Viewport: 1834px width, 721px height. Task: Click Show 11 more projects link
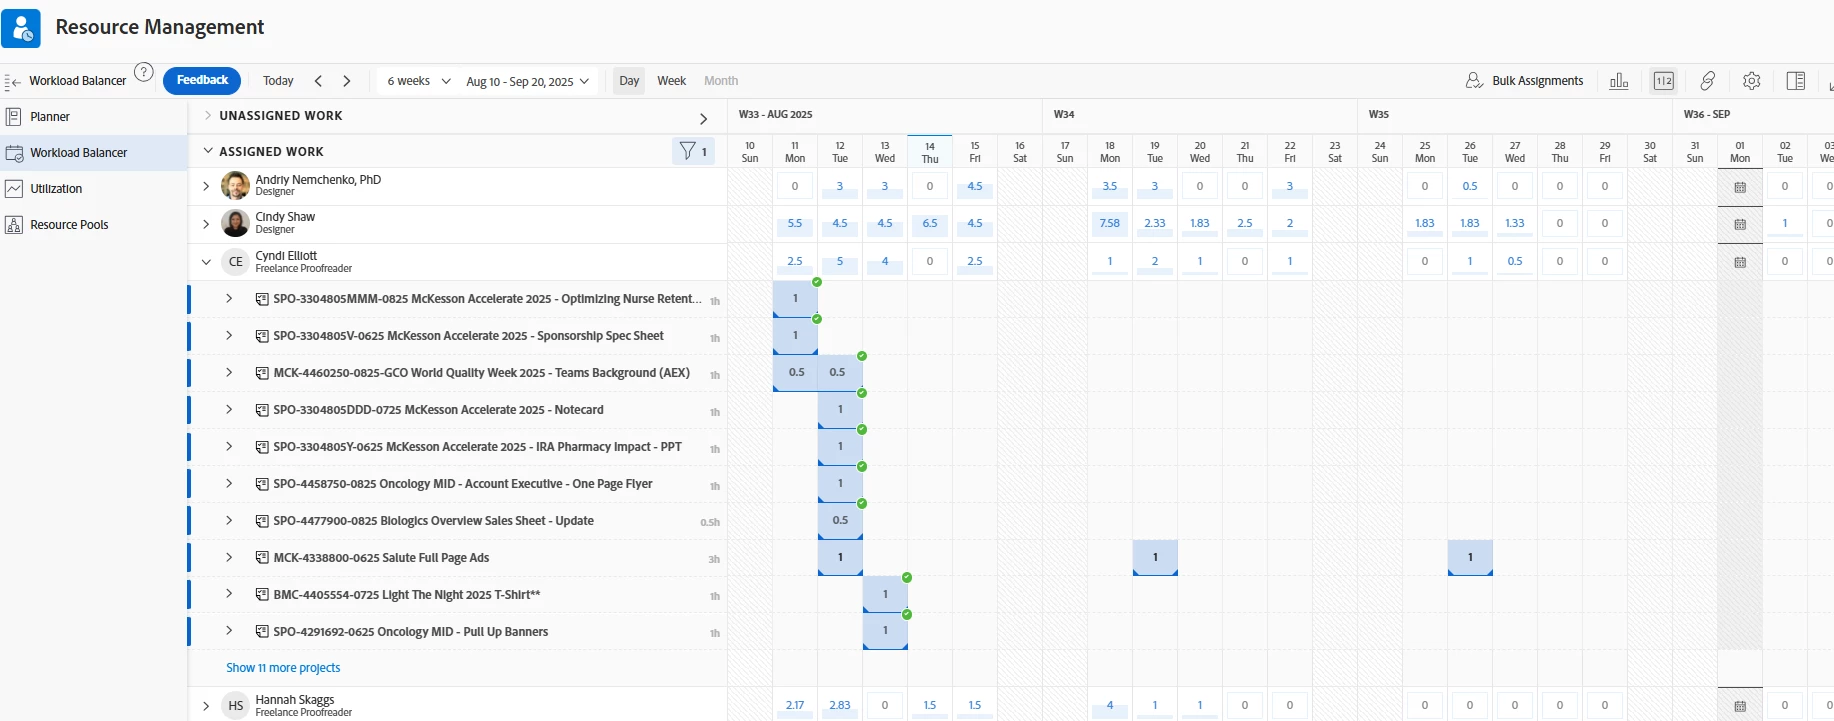click(283, 668)
